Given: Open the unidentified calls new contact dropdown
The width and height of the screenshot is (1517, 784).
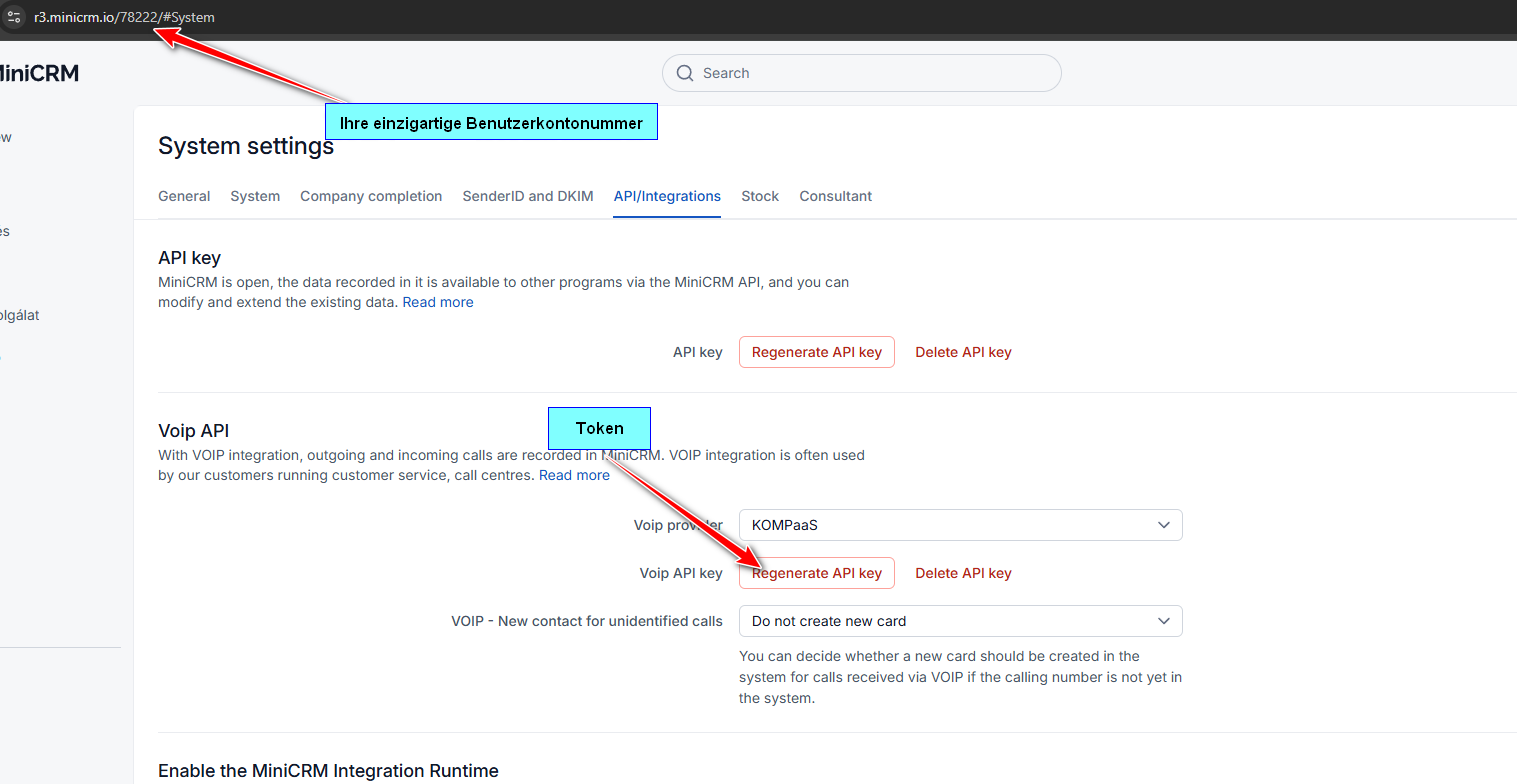Looking at the screenshot, I should click(960, 621).
